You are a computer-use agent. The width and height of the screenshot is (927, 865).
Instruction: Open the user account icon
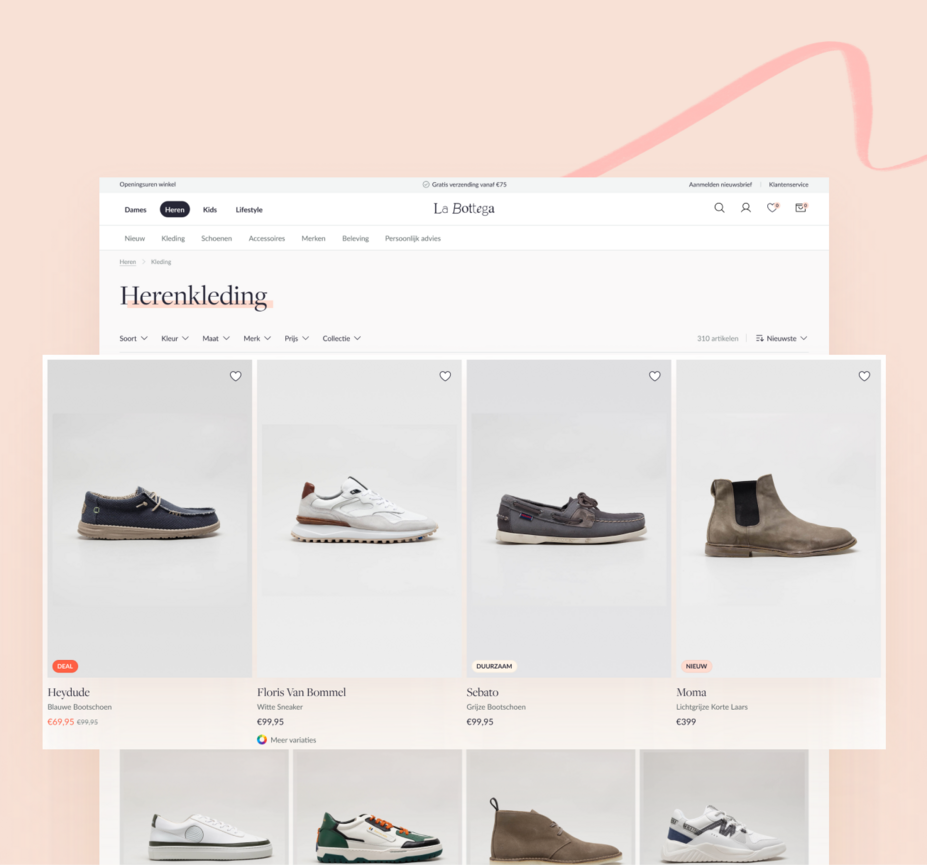click(x=745, y=208)
